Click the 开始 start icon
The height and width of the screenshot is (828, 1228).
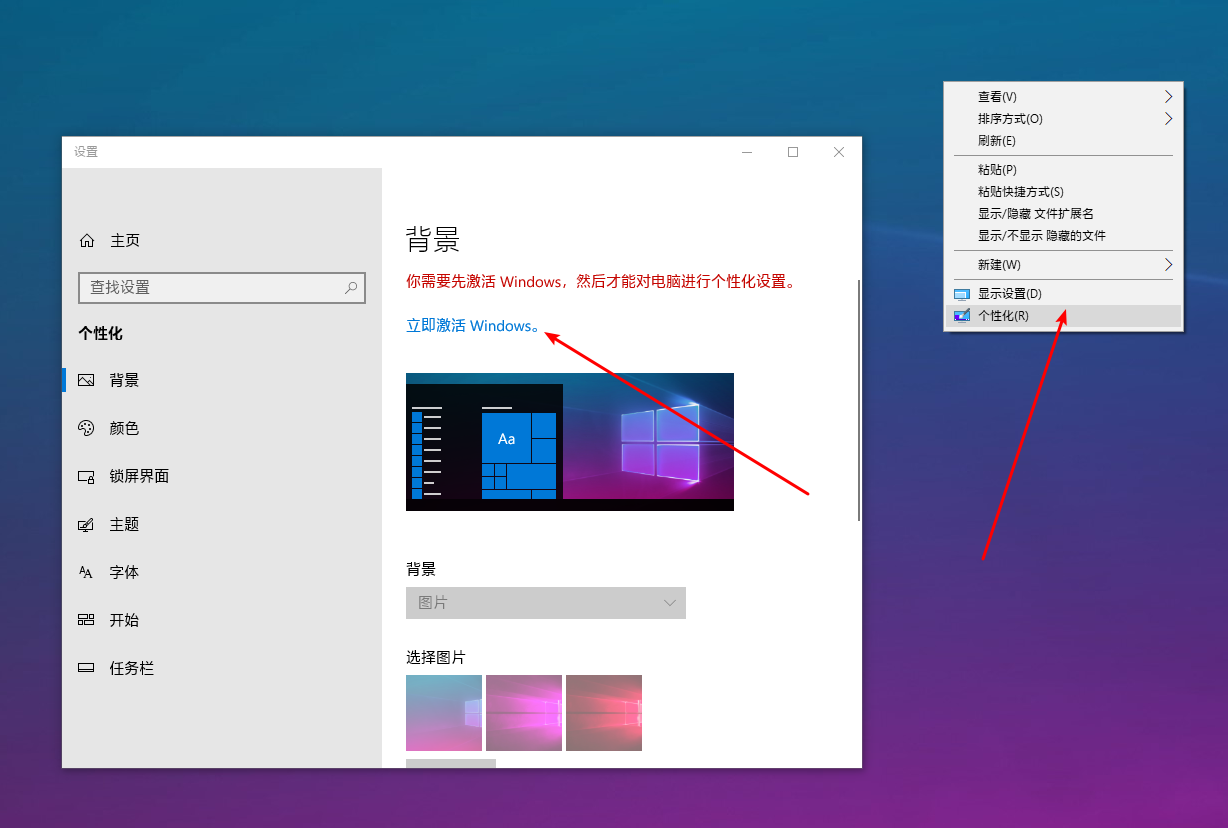point(87,621)
